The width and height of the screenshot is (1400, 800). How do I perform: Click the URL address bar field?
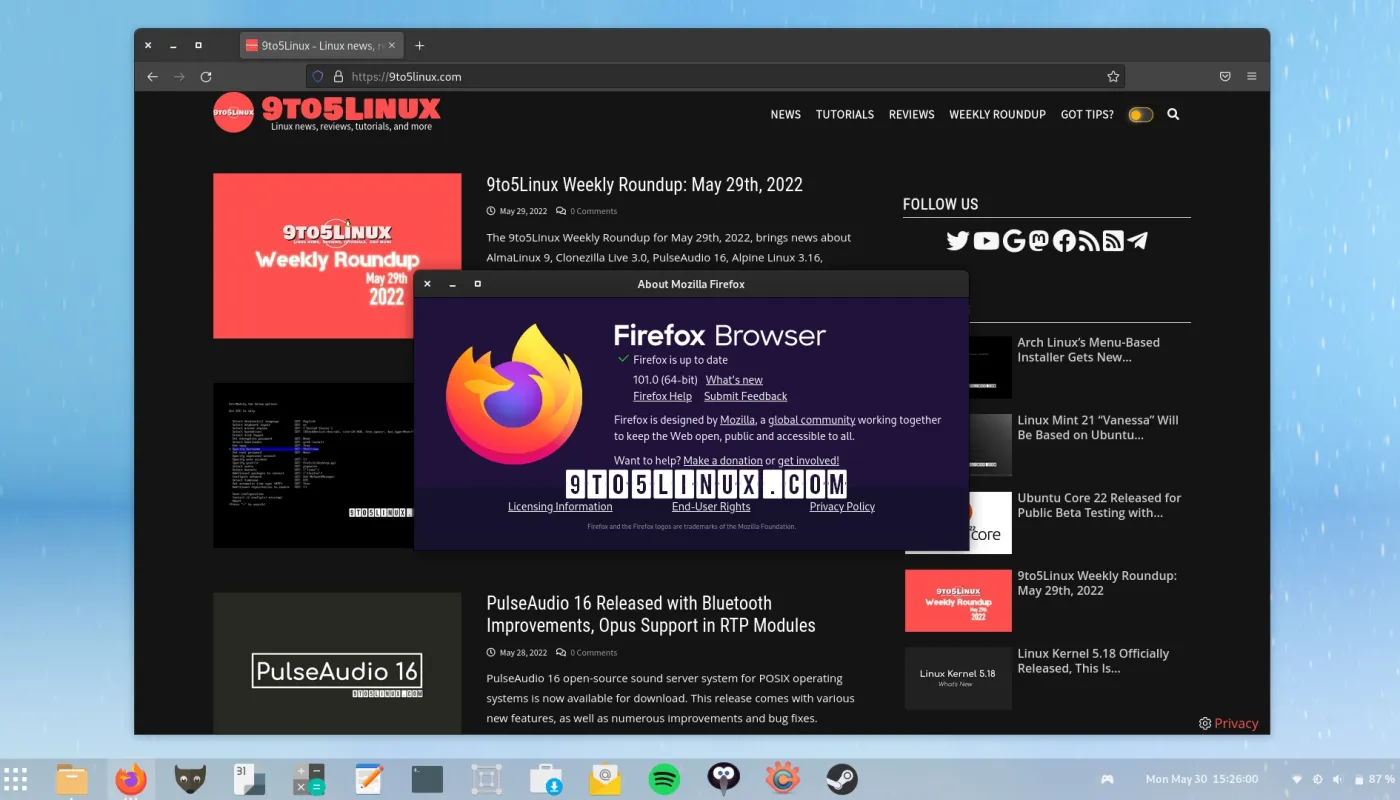tap(715, 76)
